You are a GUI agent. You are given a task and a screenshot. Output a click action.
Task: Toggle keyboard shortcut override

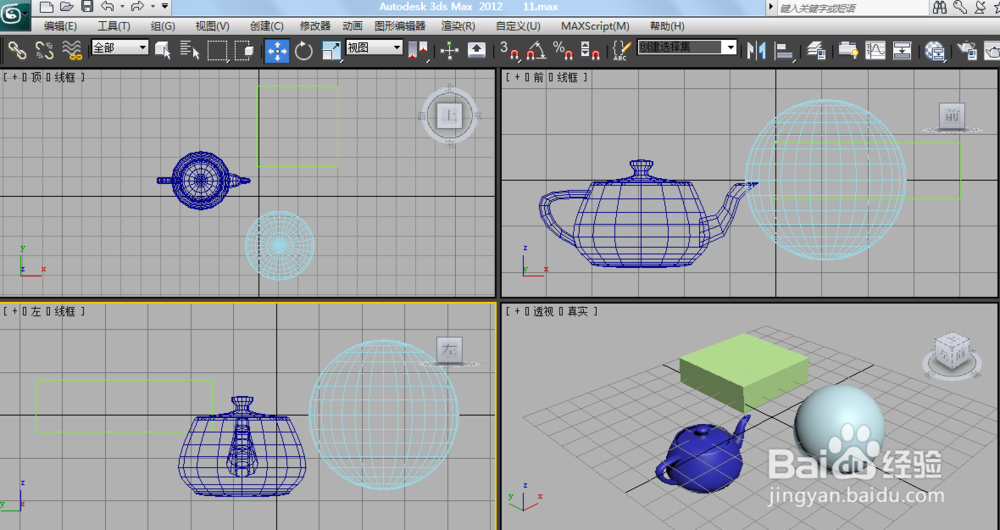[x=476, y=50]
